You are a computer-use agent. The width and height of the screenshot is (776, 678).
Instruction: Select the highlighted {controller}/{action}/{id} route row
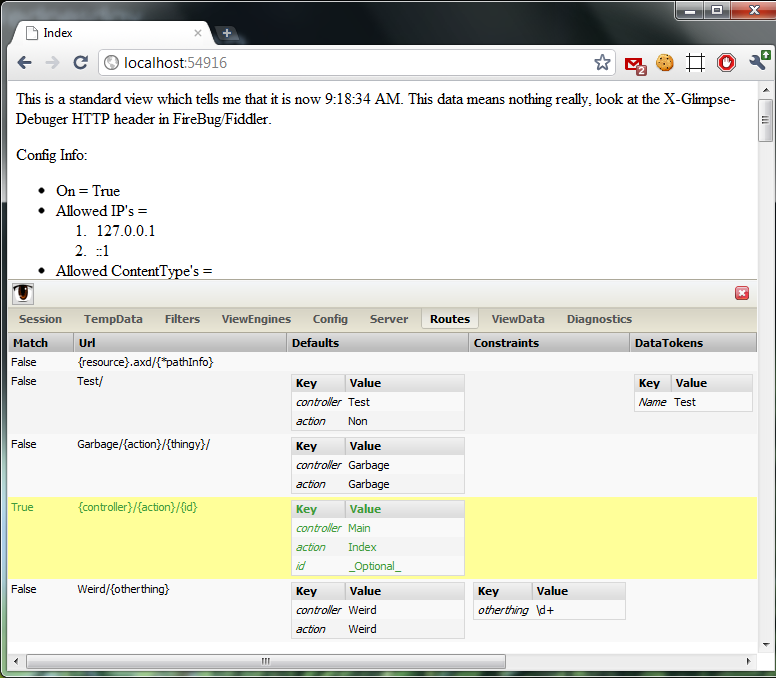137,508
